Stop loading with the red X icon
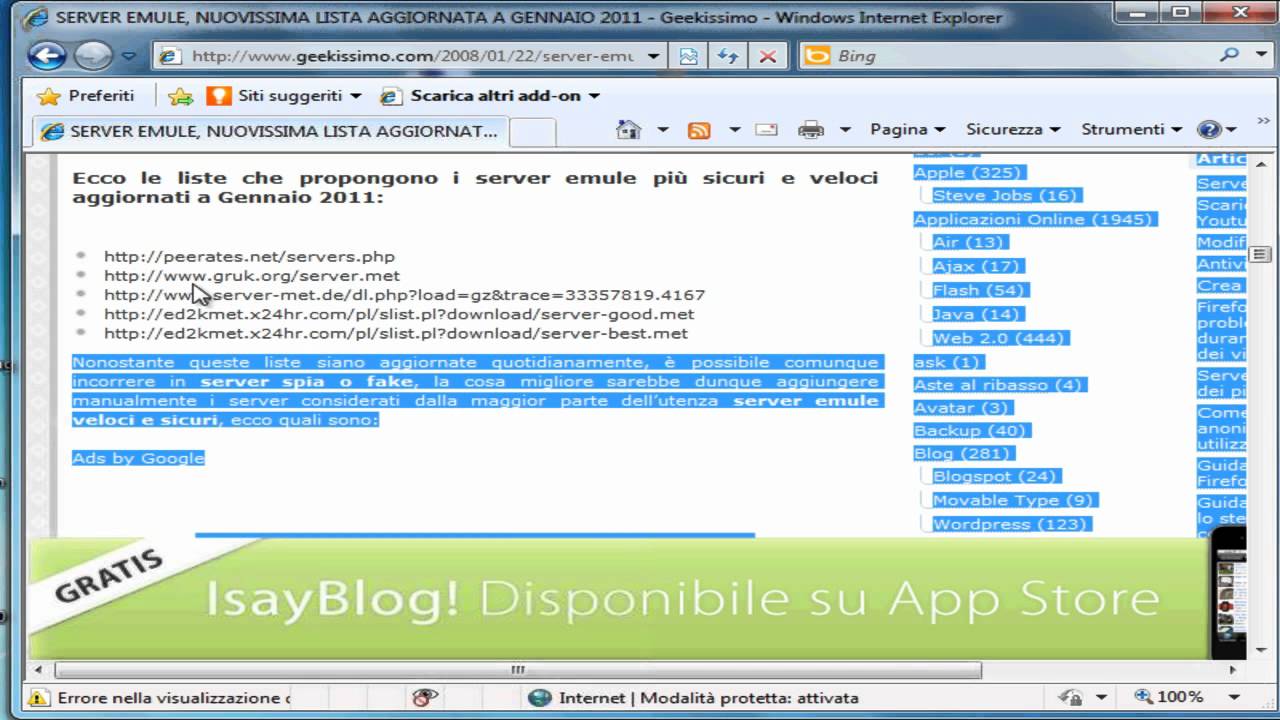Viewport: 1280px width, 720px height. (x=768, y=57)
